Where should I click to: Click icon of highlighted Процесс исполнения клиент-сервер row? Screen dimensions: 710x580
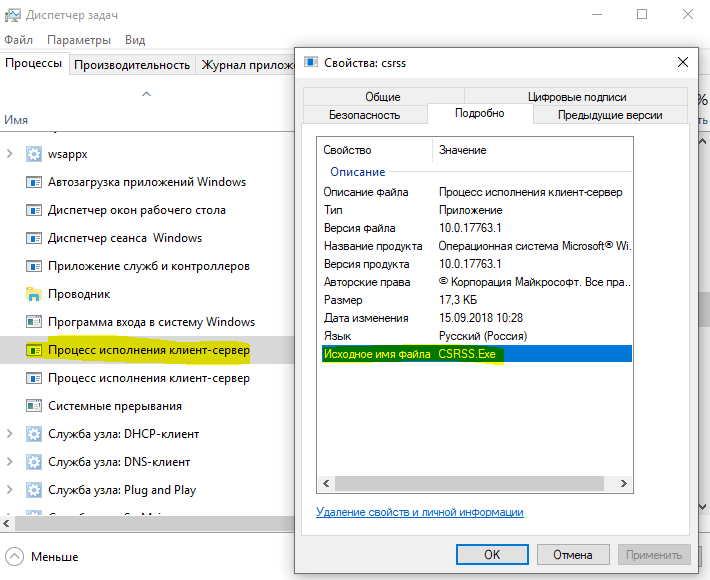[x=34, y=350]
